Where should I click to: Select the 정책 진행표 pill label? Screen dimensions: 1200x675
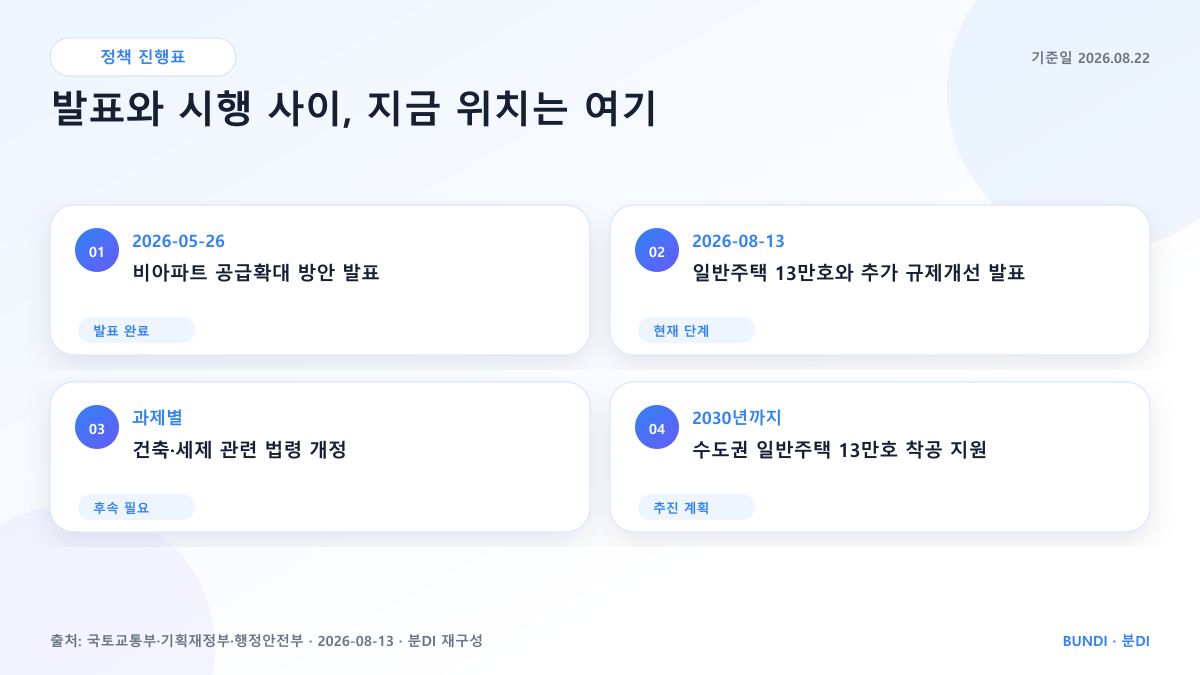143,57
